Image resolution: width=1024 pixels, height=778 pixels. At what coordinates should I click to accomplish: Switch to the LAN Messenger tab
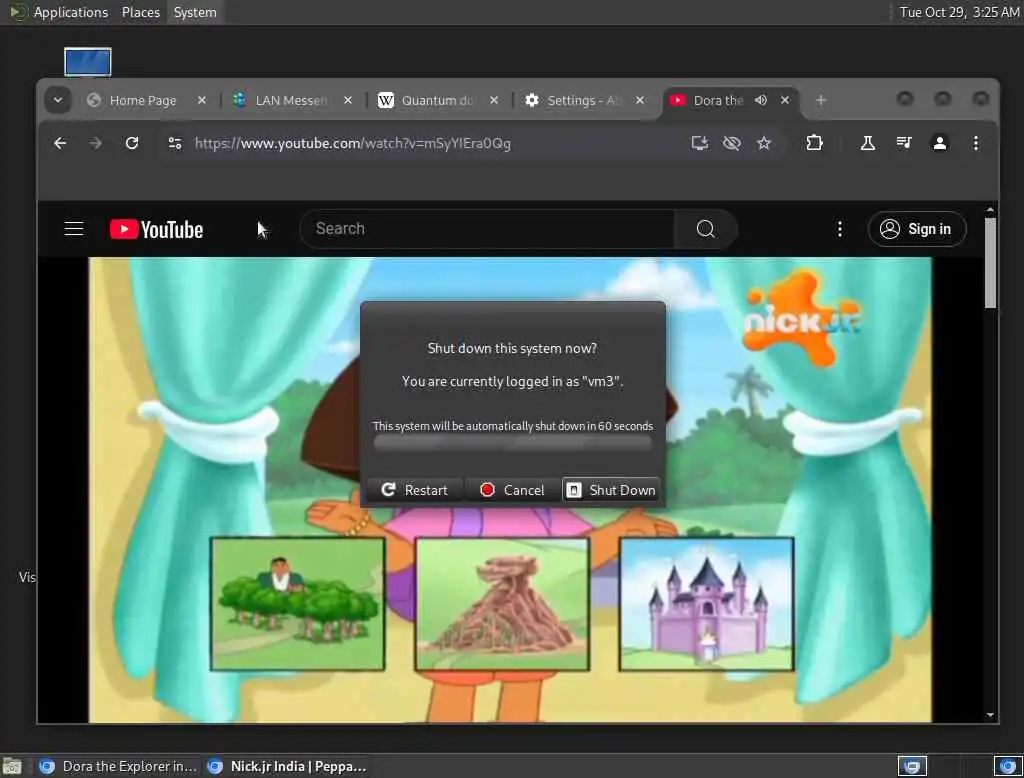pyautogui.click(x=291, y=101)
